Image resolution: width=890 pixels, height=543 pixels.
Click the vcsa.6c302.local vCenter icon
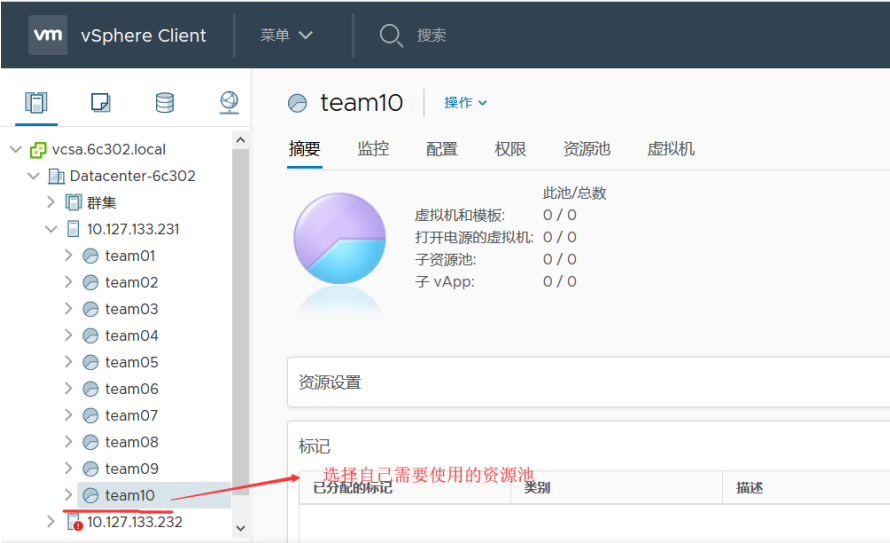coord(38,150)
